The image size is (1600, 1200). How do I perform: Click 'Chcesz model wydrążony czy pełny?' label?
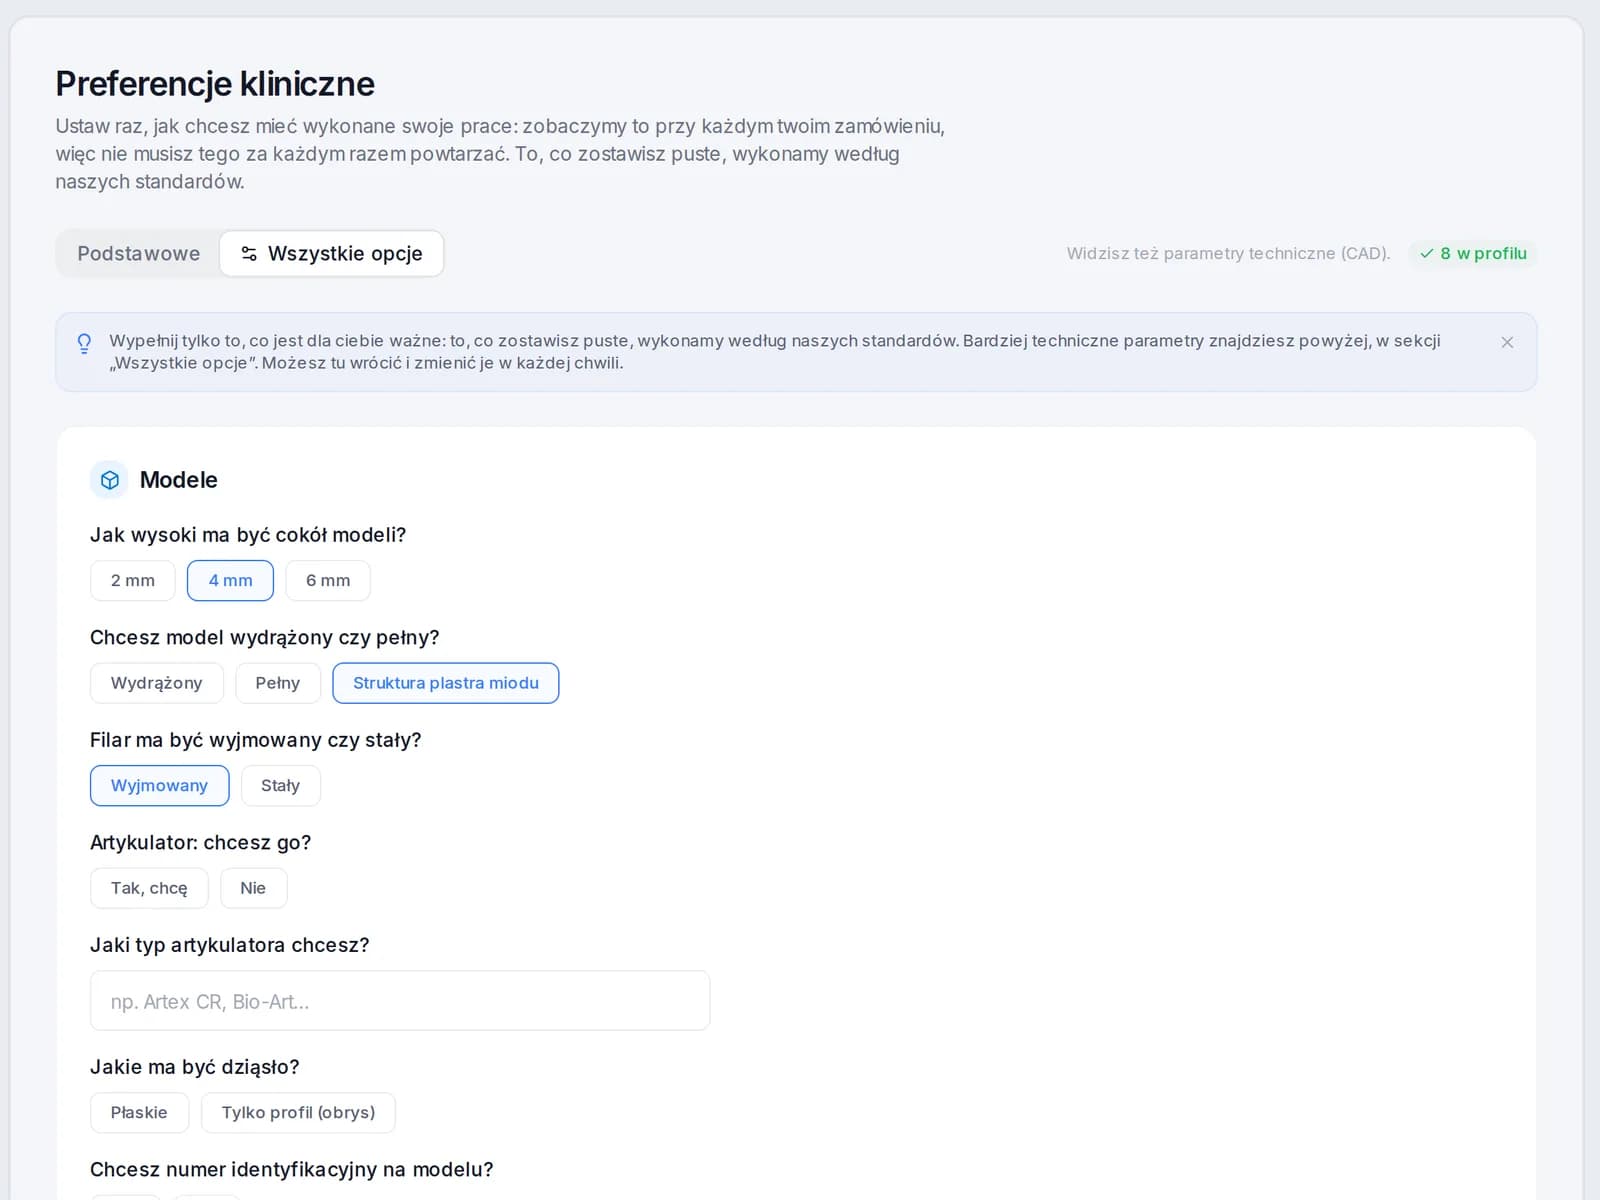265,638
